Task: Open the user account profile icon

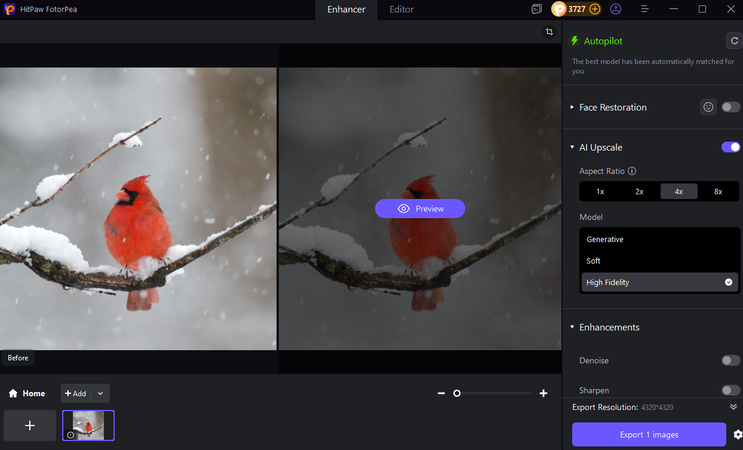Action: click(x=616, y=9)
